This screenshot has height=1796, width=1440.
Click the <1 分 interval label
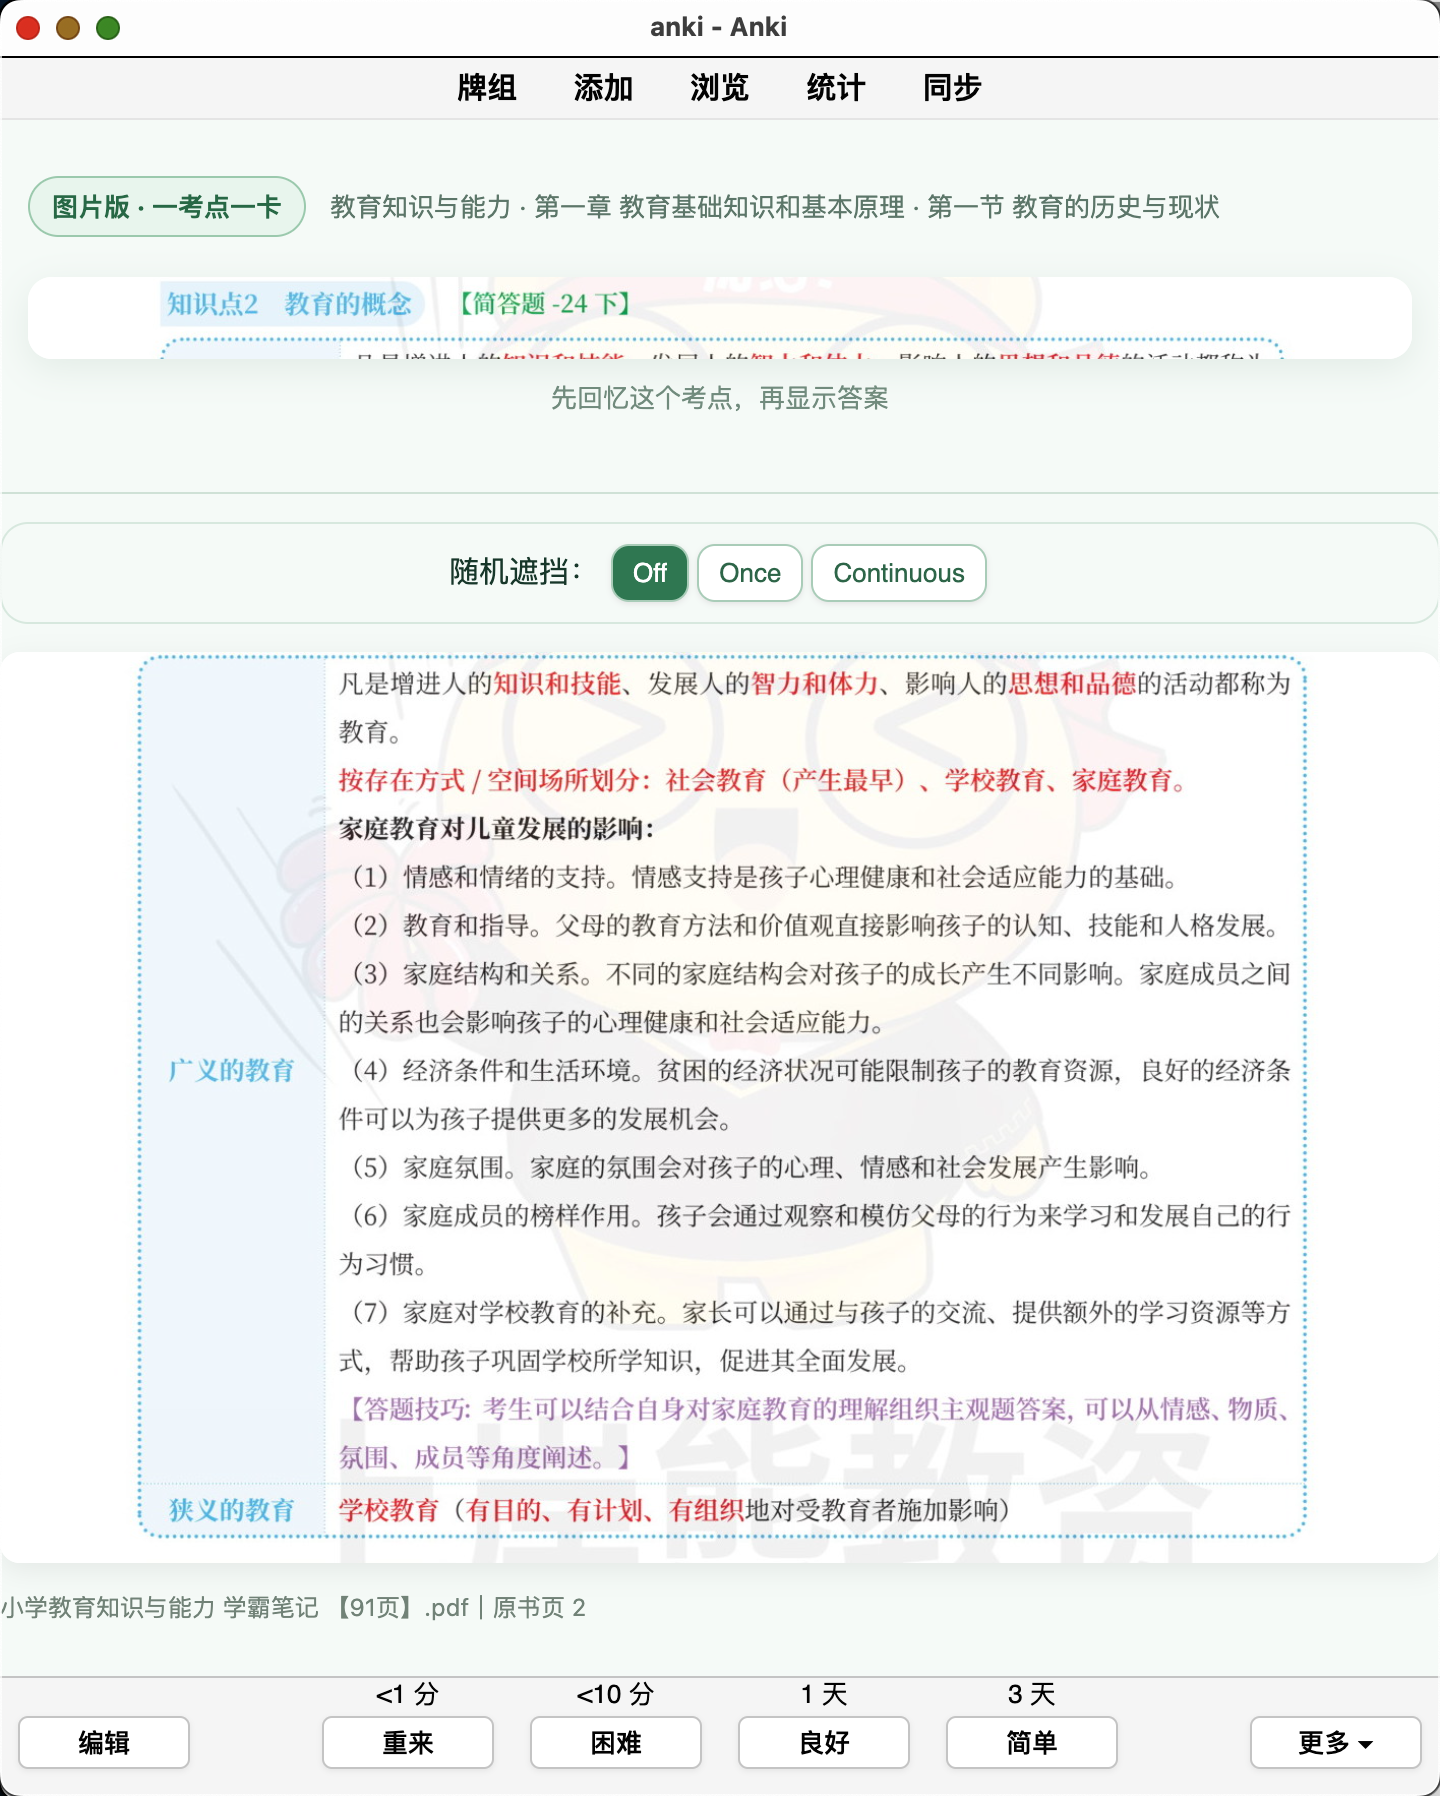tap(408, 1694)
